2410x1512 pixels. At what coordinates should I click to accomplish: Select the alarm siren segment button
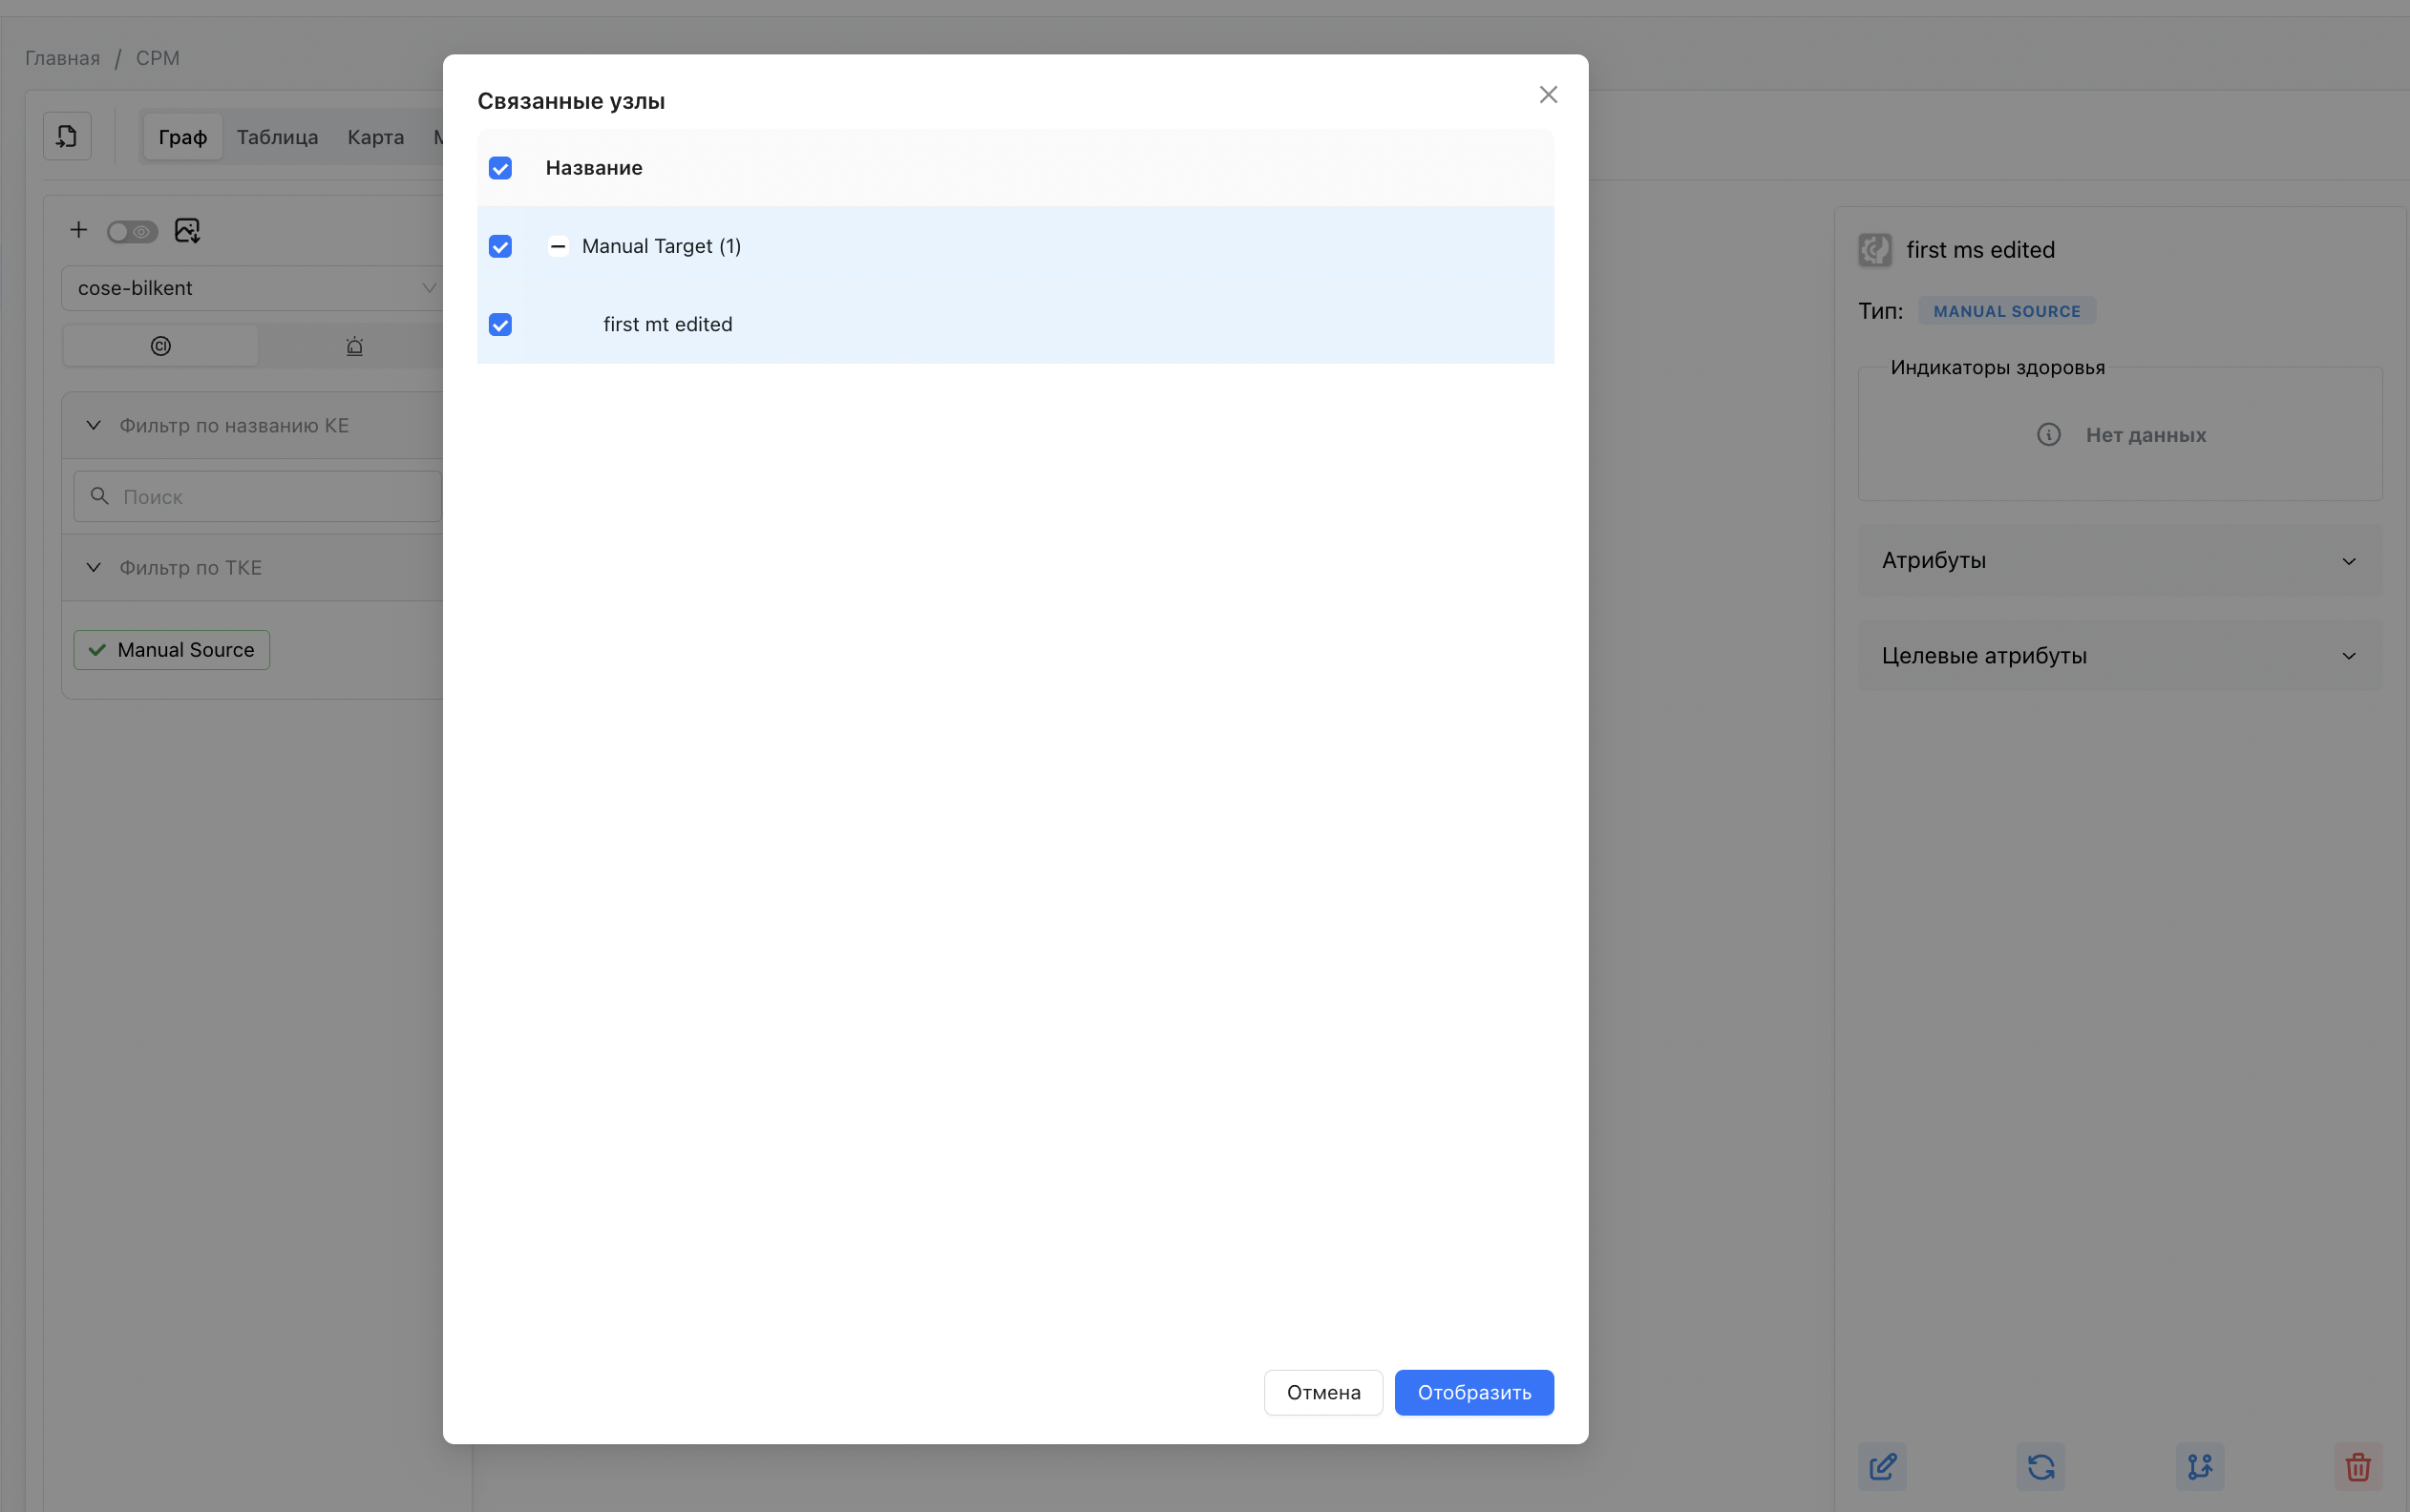[354, 346]
